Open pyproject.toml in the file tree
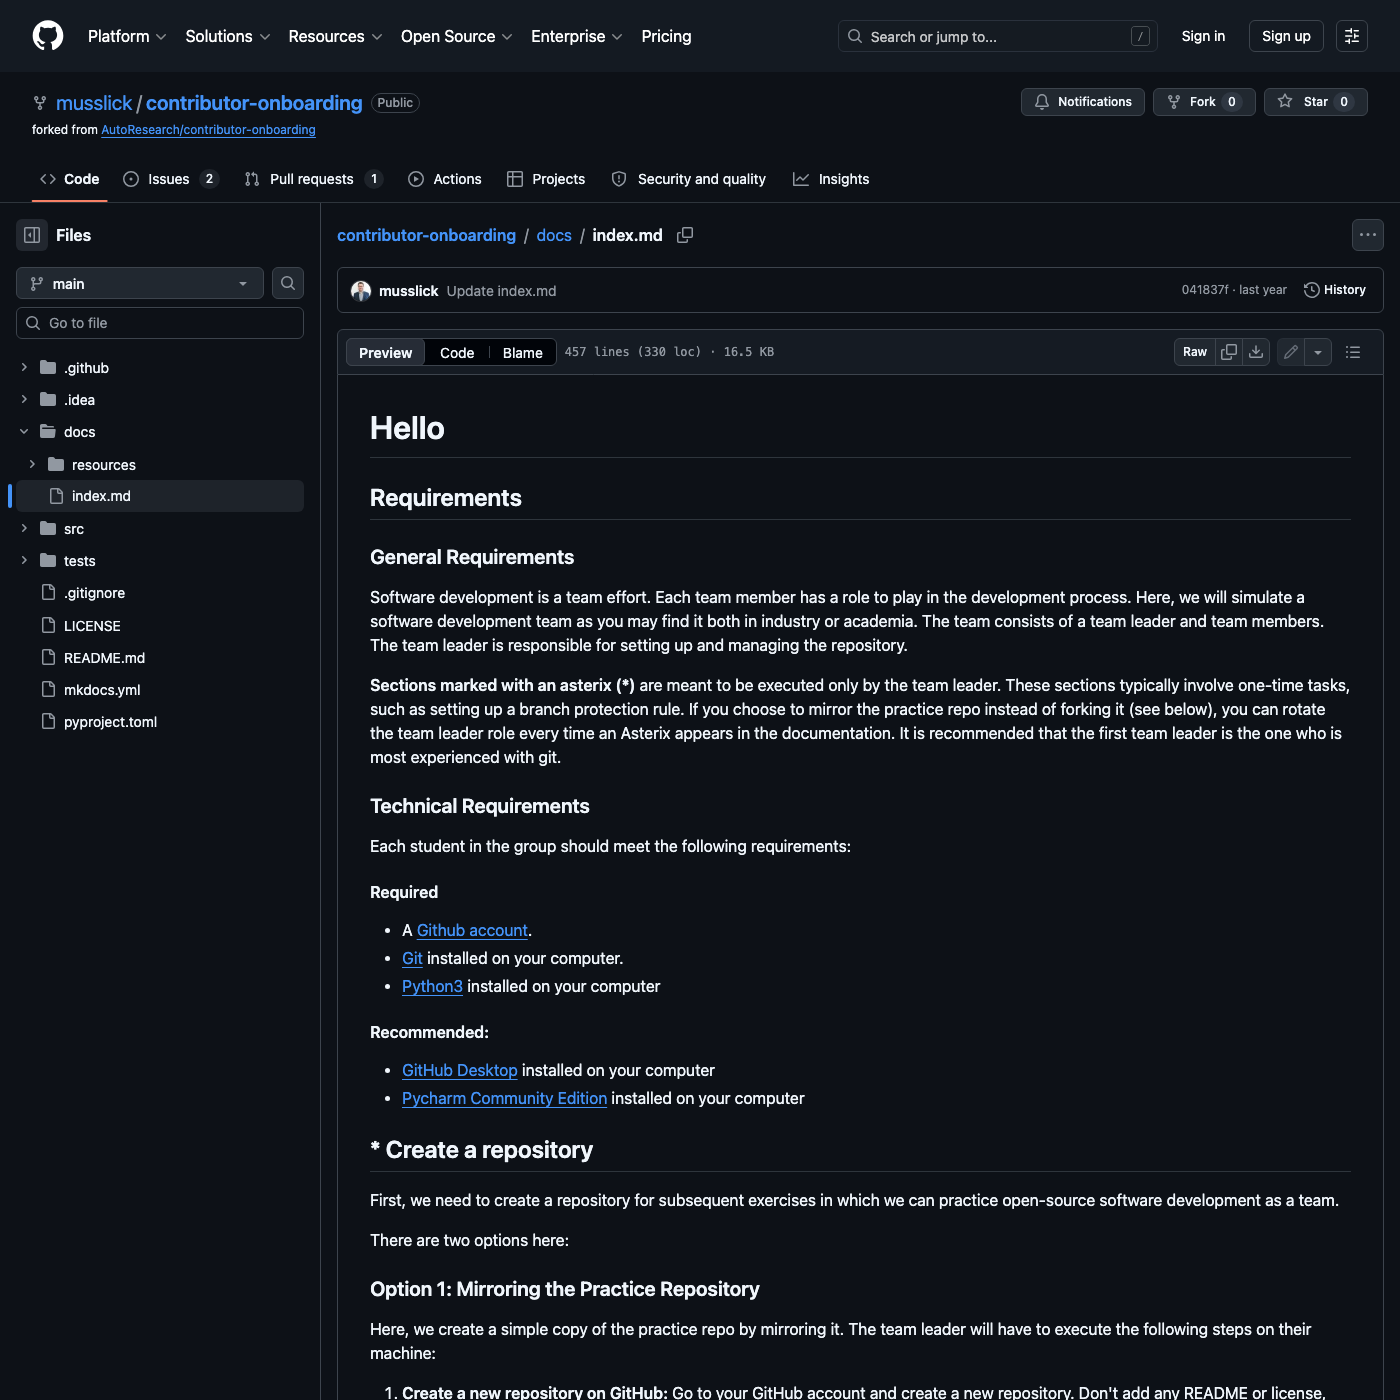1400x1400 pixels. coord(110,722)
